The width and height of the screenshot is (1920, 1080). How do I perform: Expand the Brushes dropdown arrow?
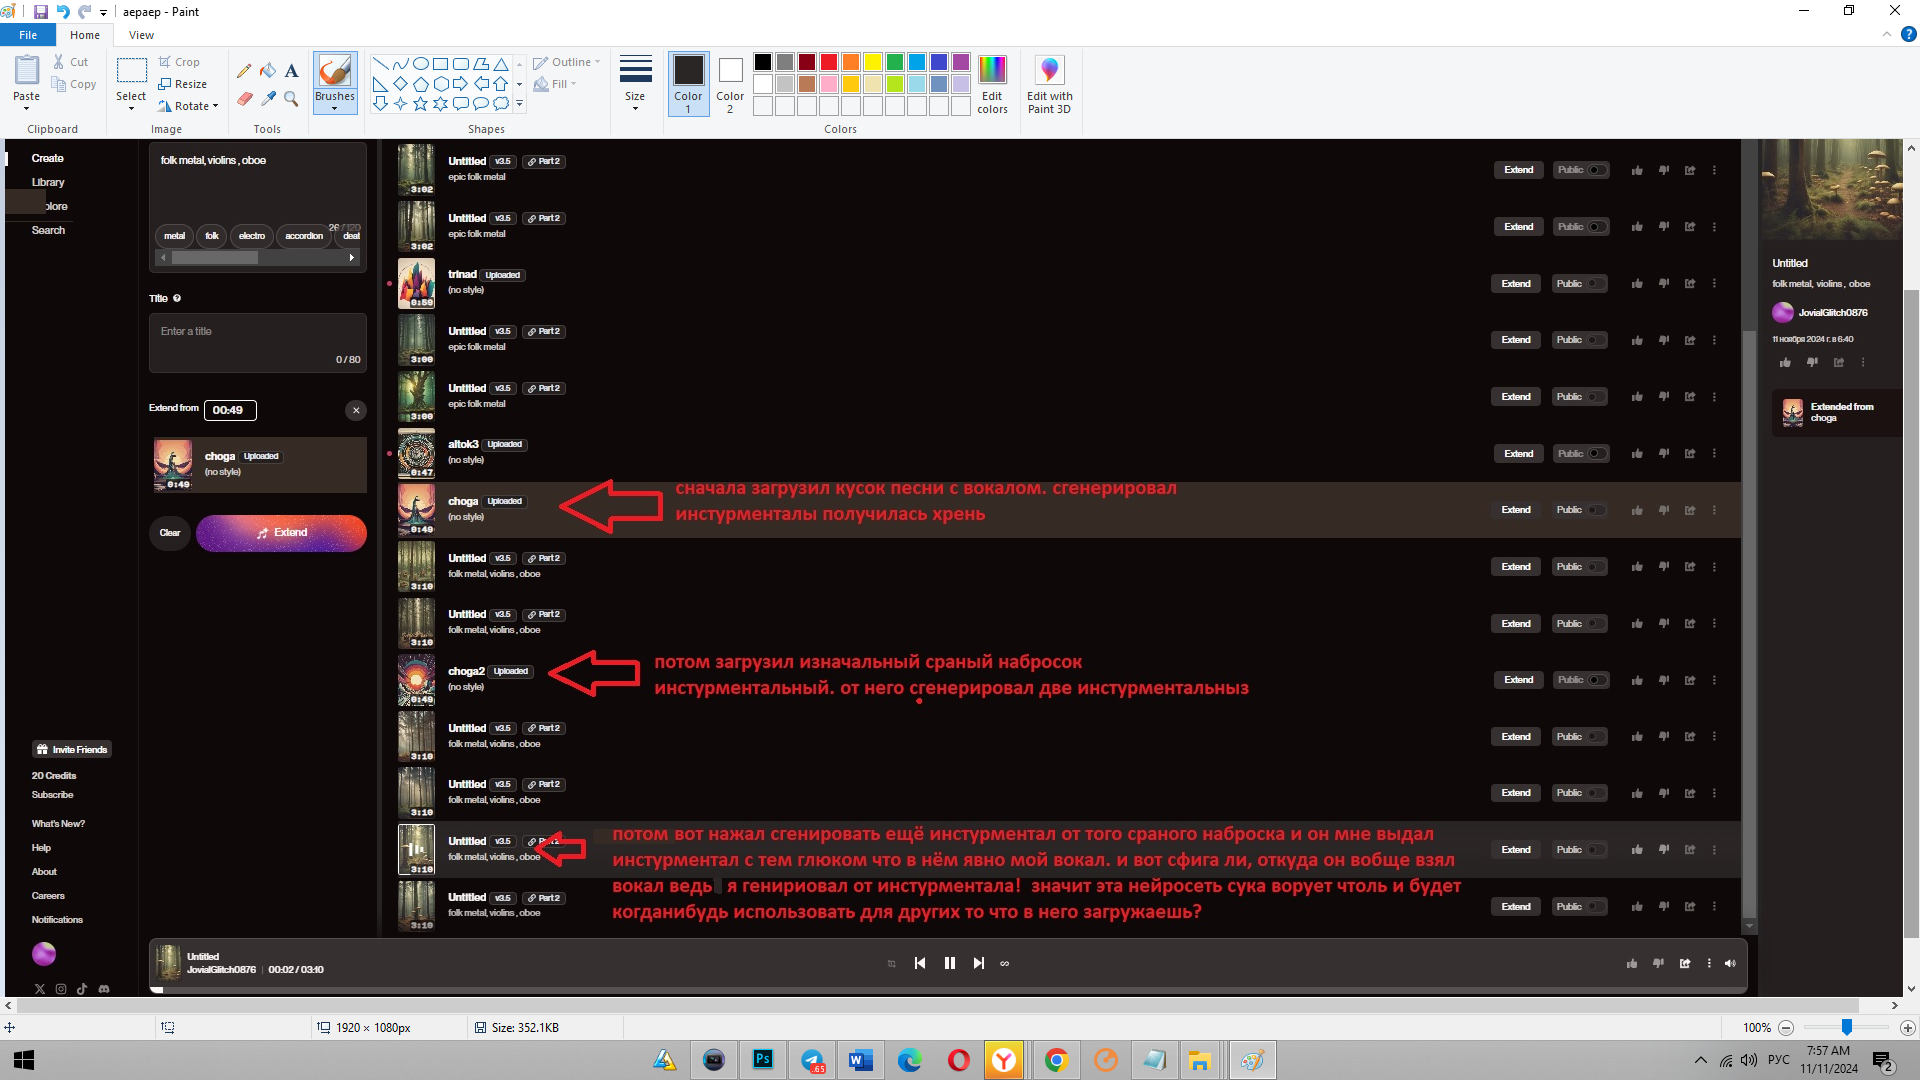point(335,108)
